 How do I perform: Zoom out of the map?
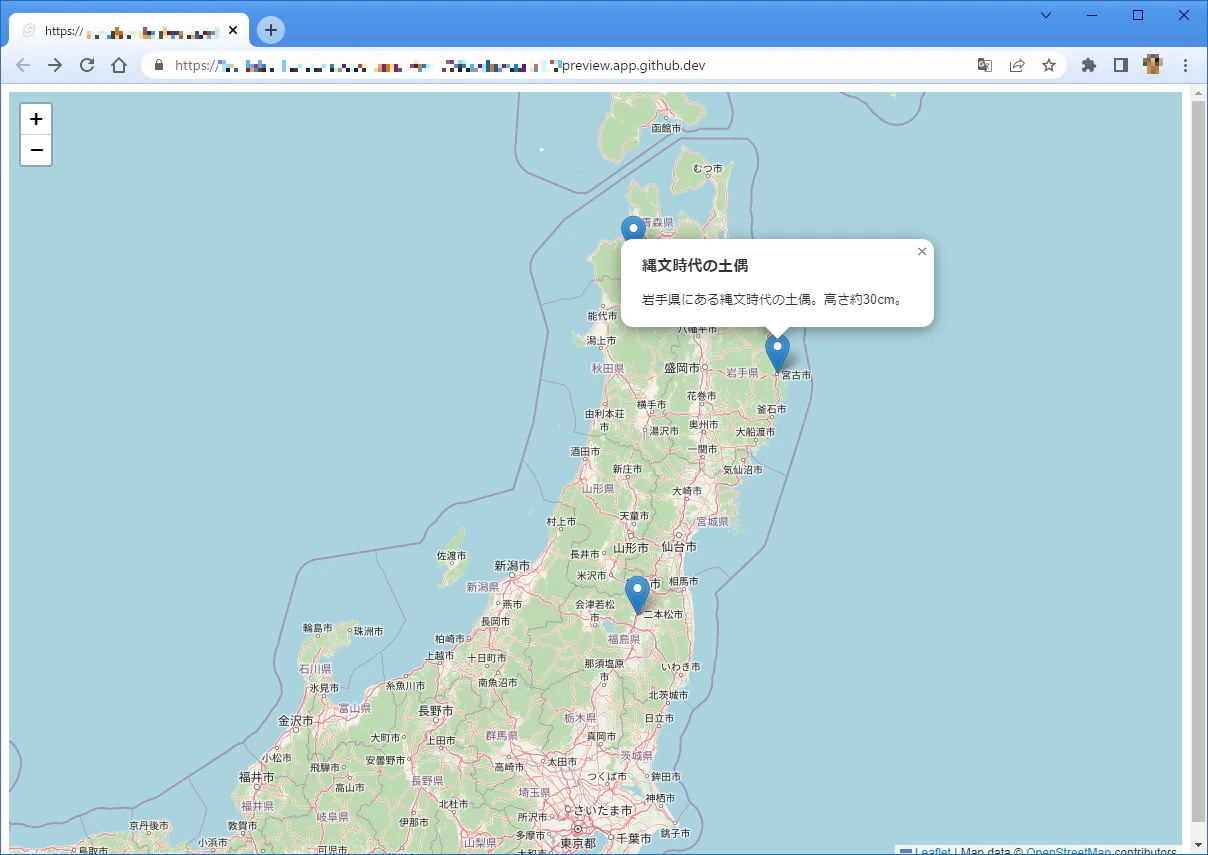tap(36, 150)
